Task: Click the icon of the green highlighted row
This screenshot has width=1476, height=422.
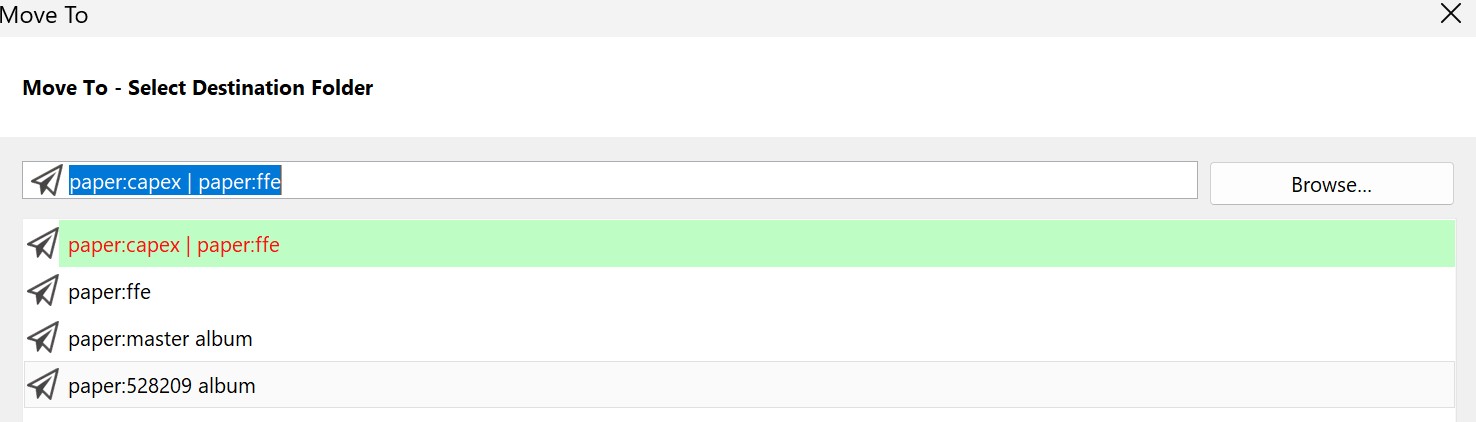Action: (42, 244)
